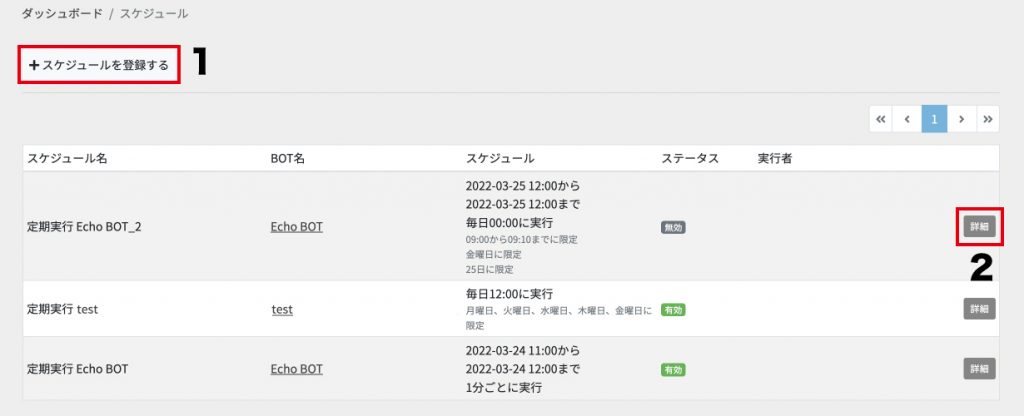Screen dimensions: 1024x416
Task: Go to next page arrow
Action: (961, 120)
